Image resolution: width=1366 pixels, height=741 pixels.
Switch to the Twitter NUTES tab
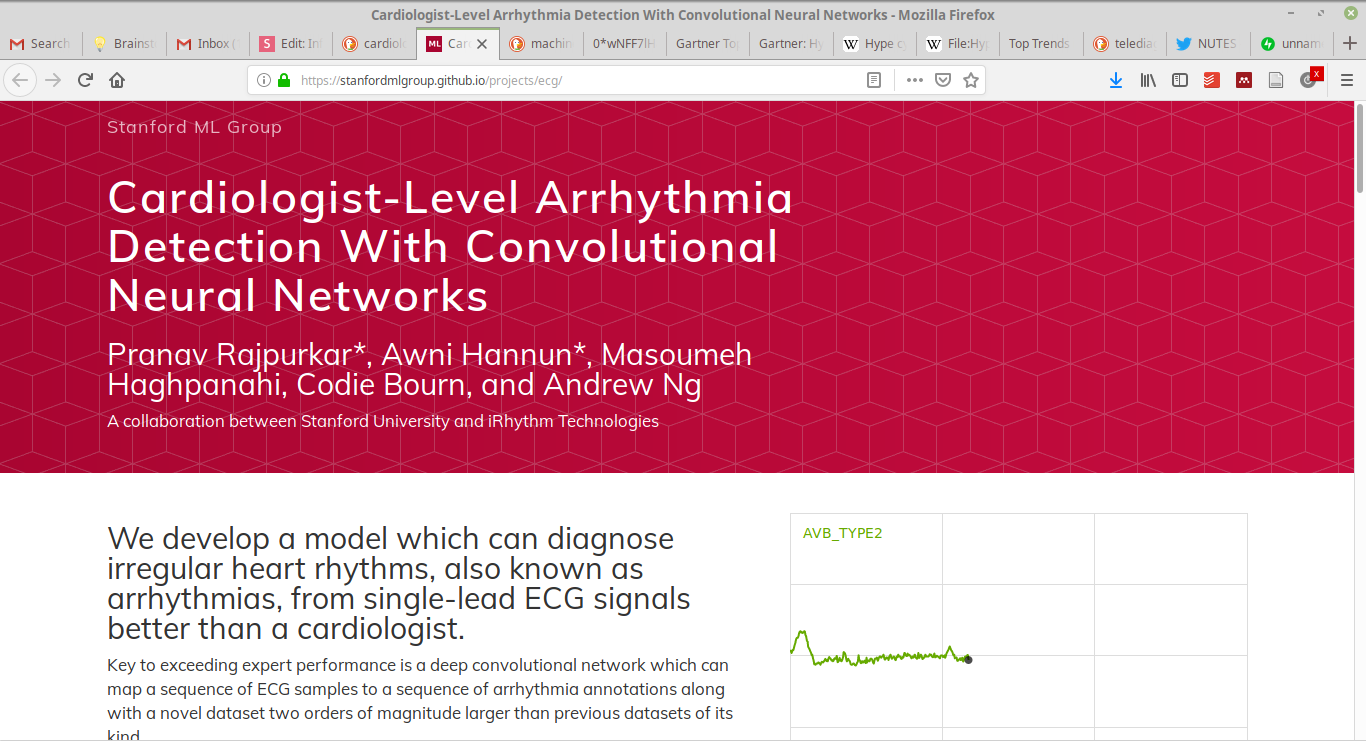click(x=1208, y=44)
